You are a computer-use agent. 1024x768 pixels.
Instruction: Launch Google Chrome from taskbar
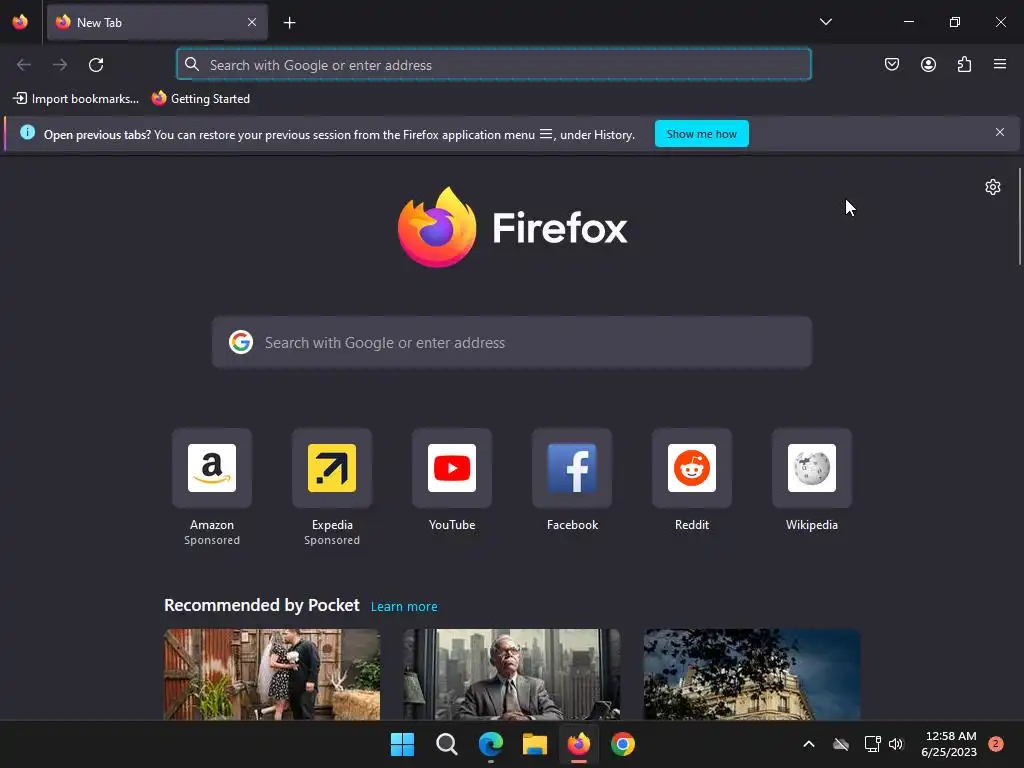[x=623, y=744]
